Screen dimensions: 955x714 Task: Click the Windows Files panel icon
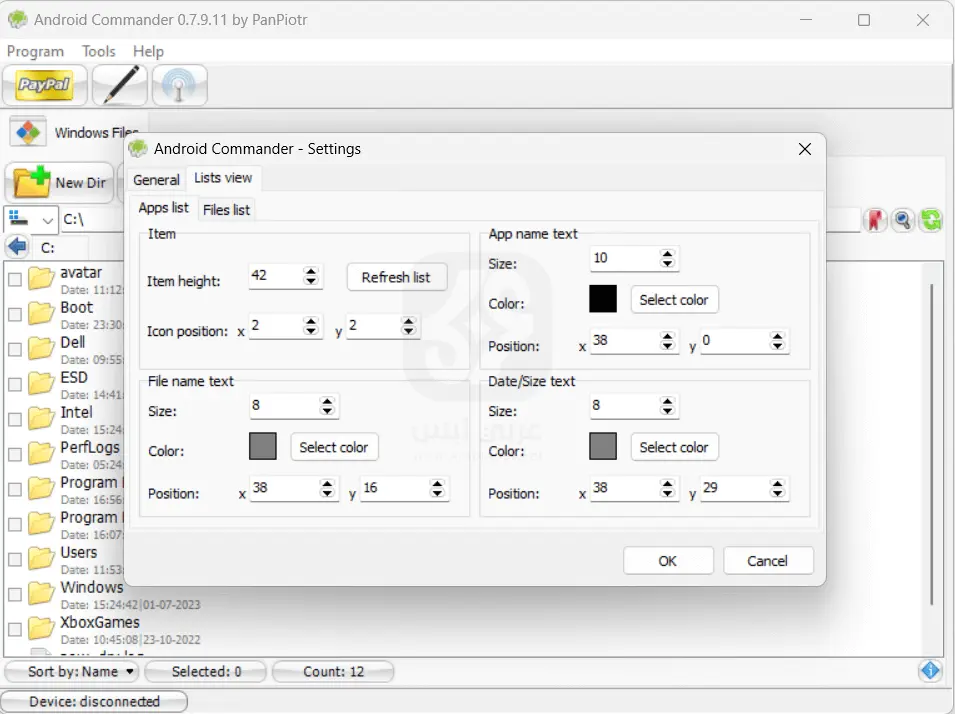pos(29,131)
